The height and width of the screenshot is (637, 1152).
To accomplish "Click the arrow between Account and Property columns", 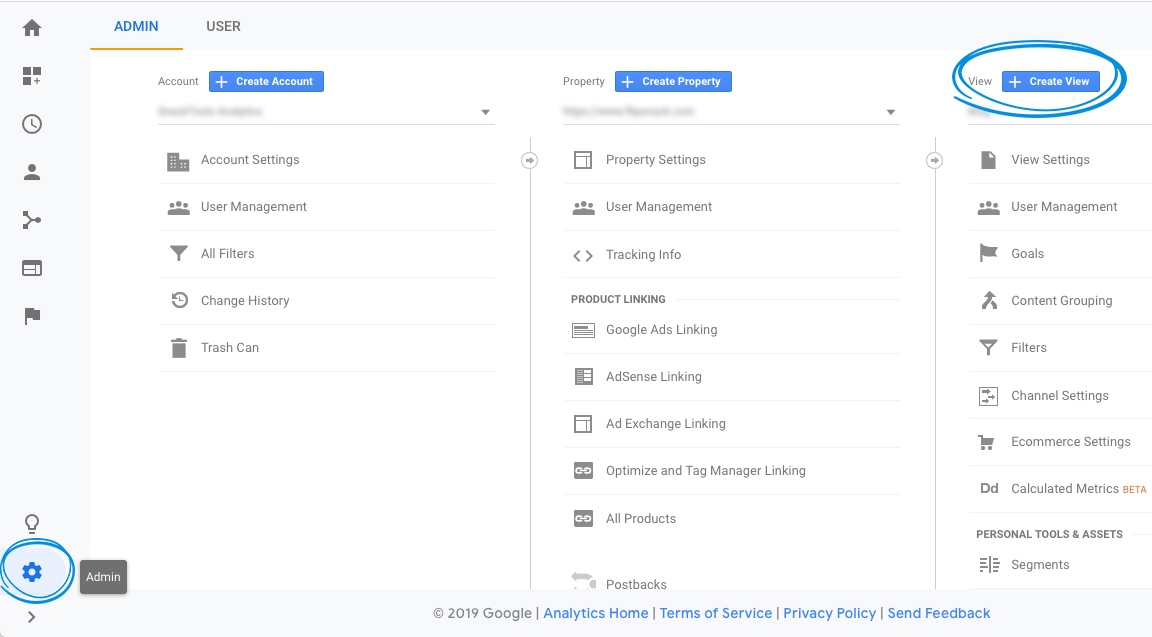I will tap(529, 160).
